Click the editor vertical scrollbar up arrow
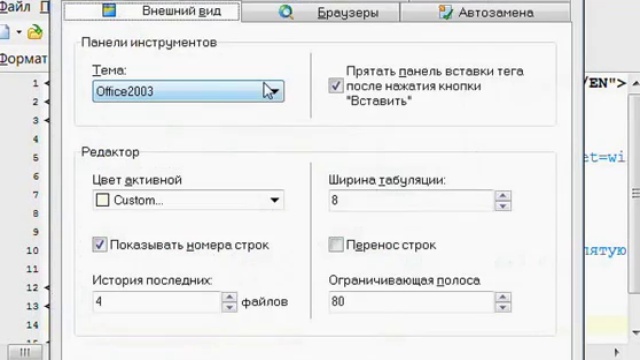This screenshot has width=640, height=360. pos(635,84)
